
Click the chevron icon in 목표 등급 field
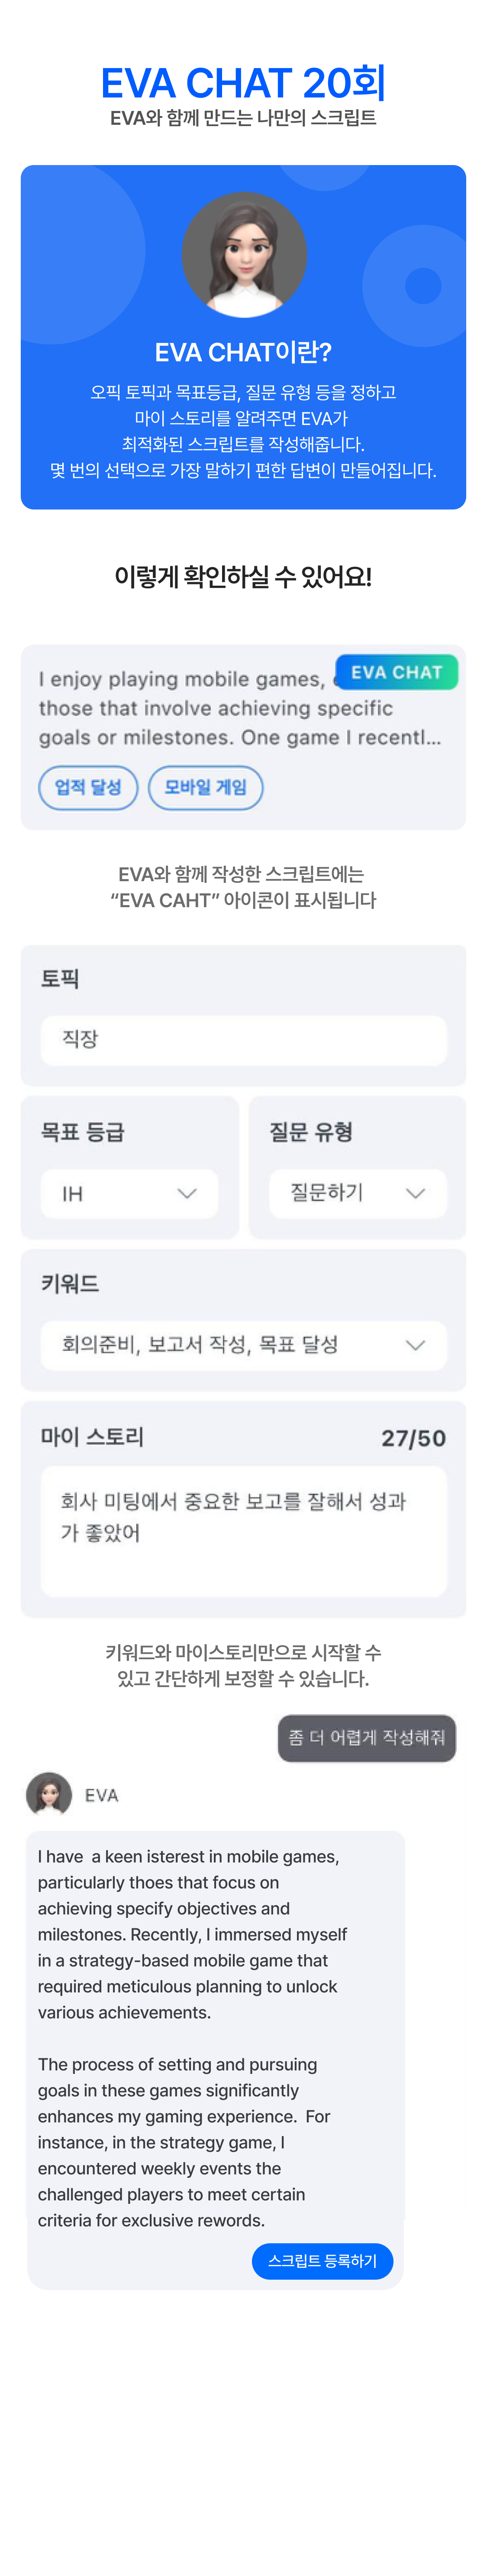[x=186, y=1193]
